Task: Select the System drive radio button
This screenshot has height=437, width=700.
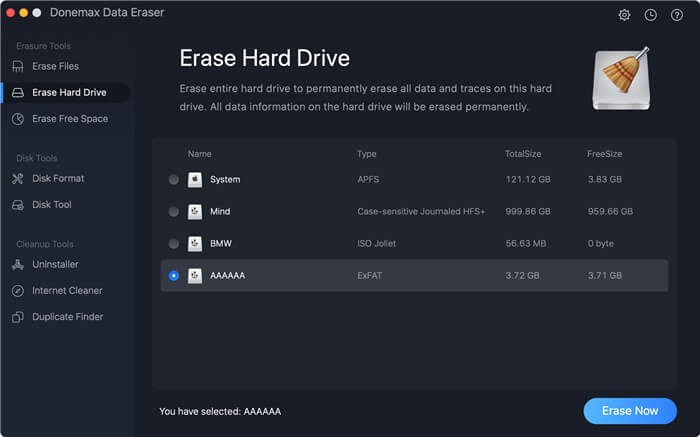Action: point(174,179)
